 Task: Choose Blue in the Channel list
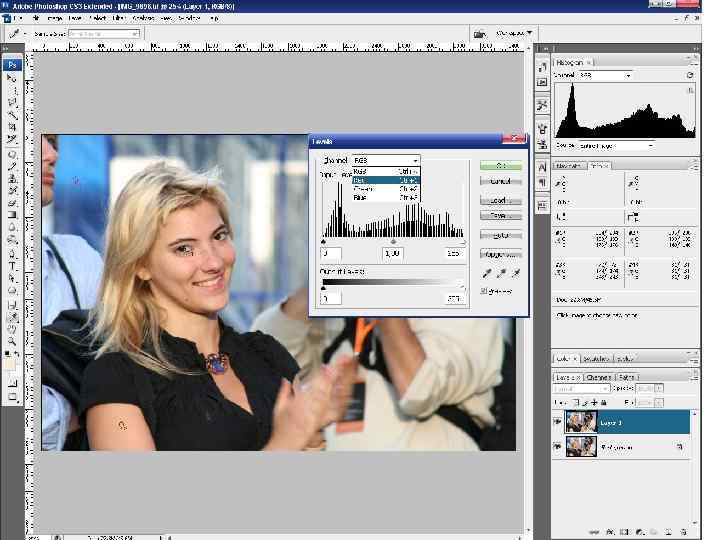coord(386,197)
